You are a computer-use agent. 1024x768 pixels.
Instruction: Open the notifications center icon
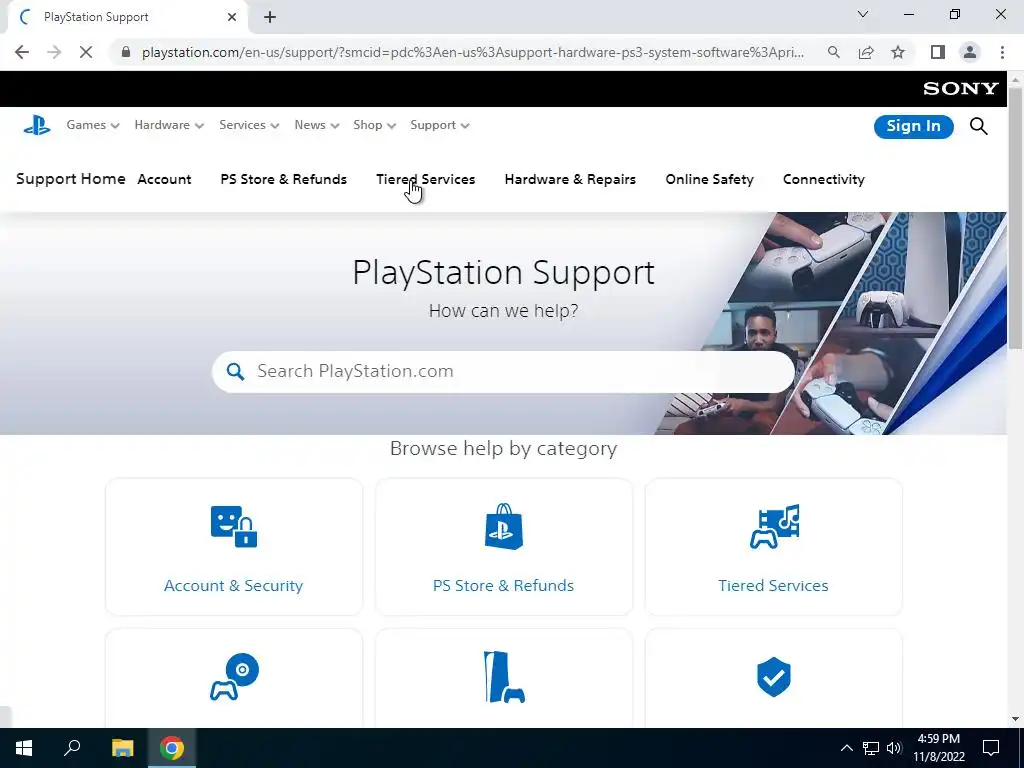coord(991,748)
